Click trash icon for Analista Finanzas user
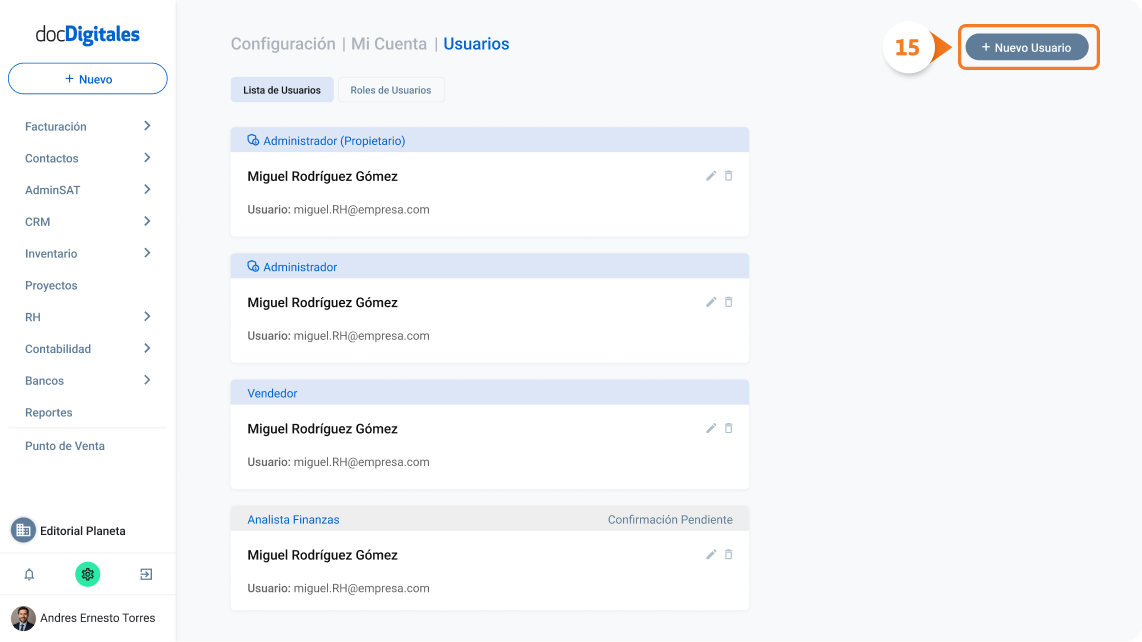This screenshot has height=642, width=1142. click(728, 555)
